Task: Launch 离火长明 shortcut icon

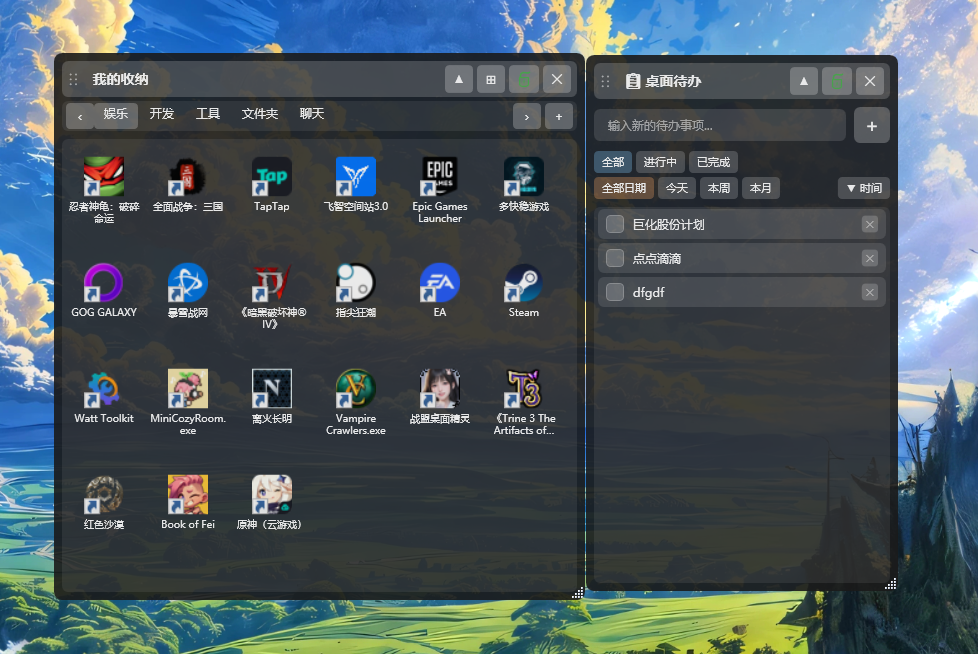Action: point(271,389)
